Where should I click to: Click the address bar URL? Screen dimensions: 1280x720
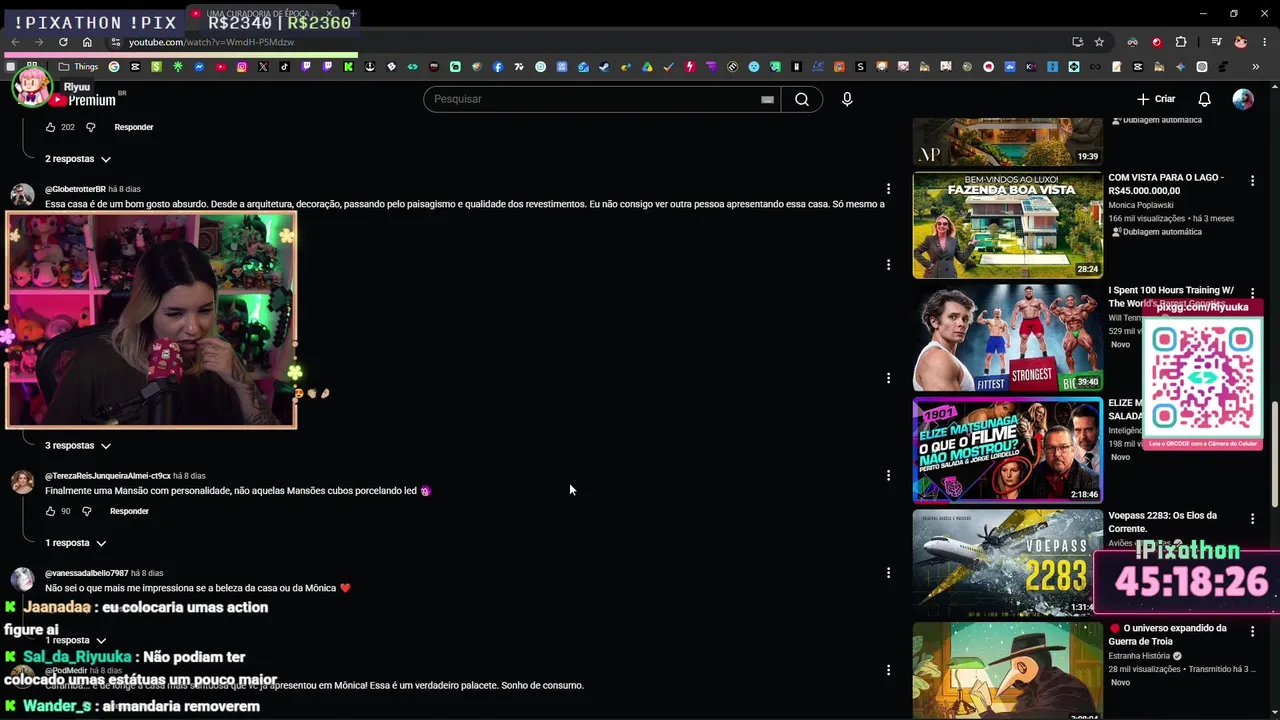tap(211, 42)
